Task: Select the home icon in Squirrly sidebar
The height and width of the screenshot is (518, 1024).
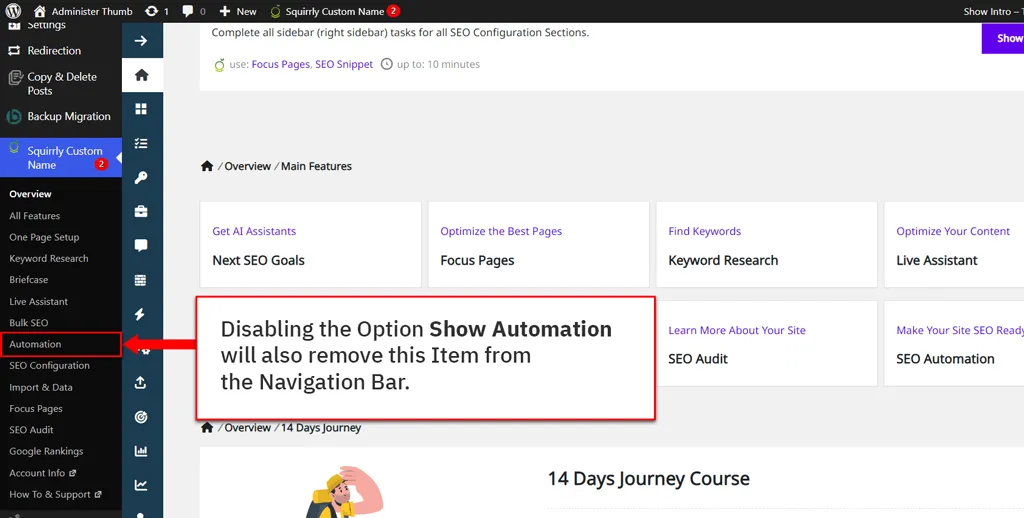Action: [141, 75]
